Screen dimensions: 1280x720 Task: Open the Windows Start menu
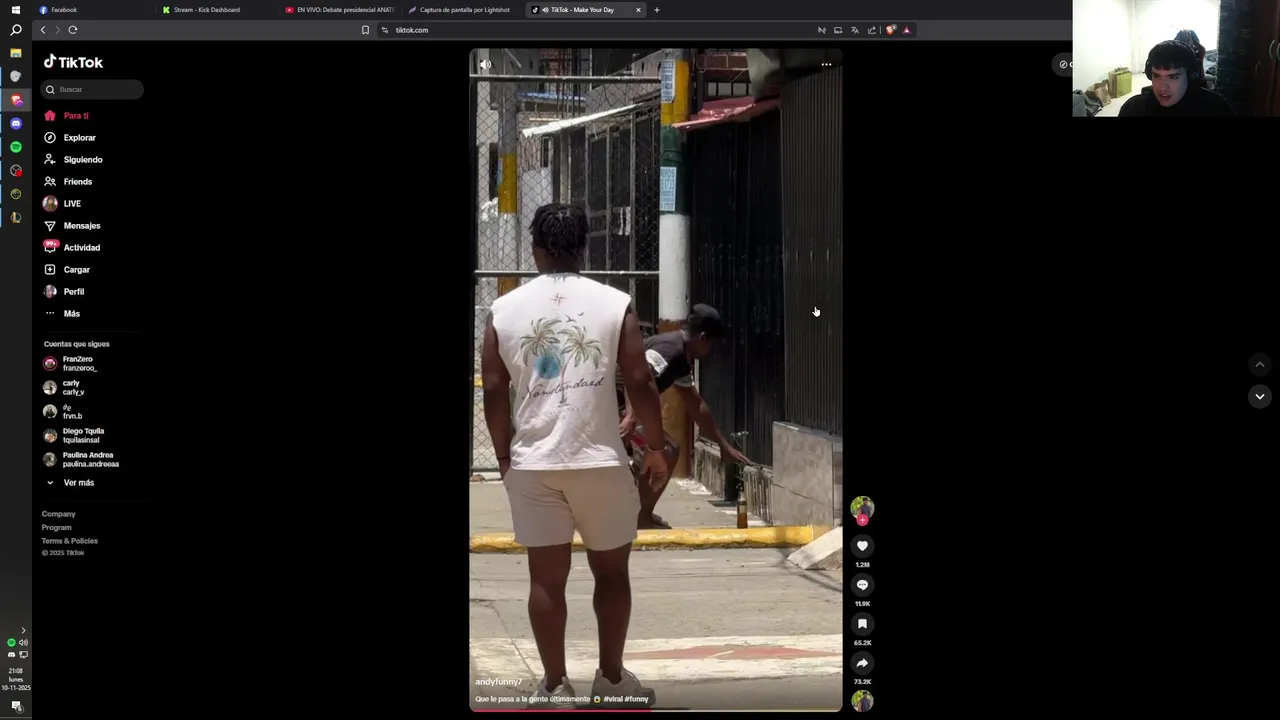click(16, 10)
